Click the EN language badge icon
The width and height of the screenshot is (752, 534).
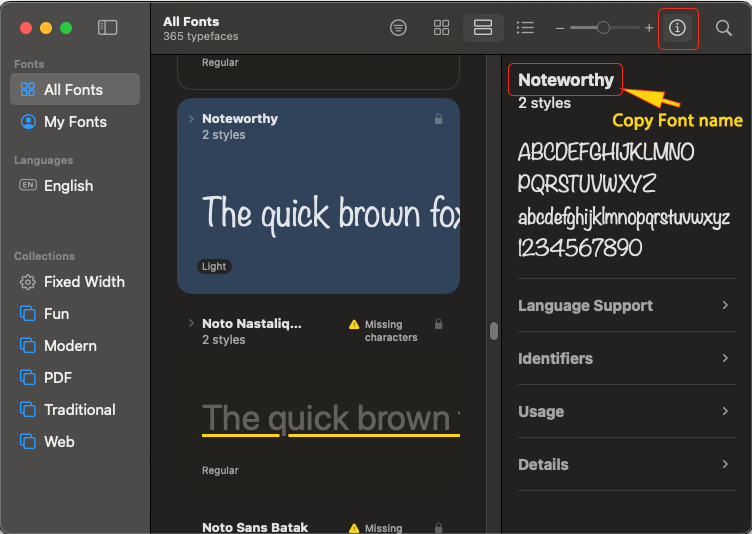coord(28,185)
